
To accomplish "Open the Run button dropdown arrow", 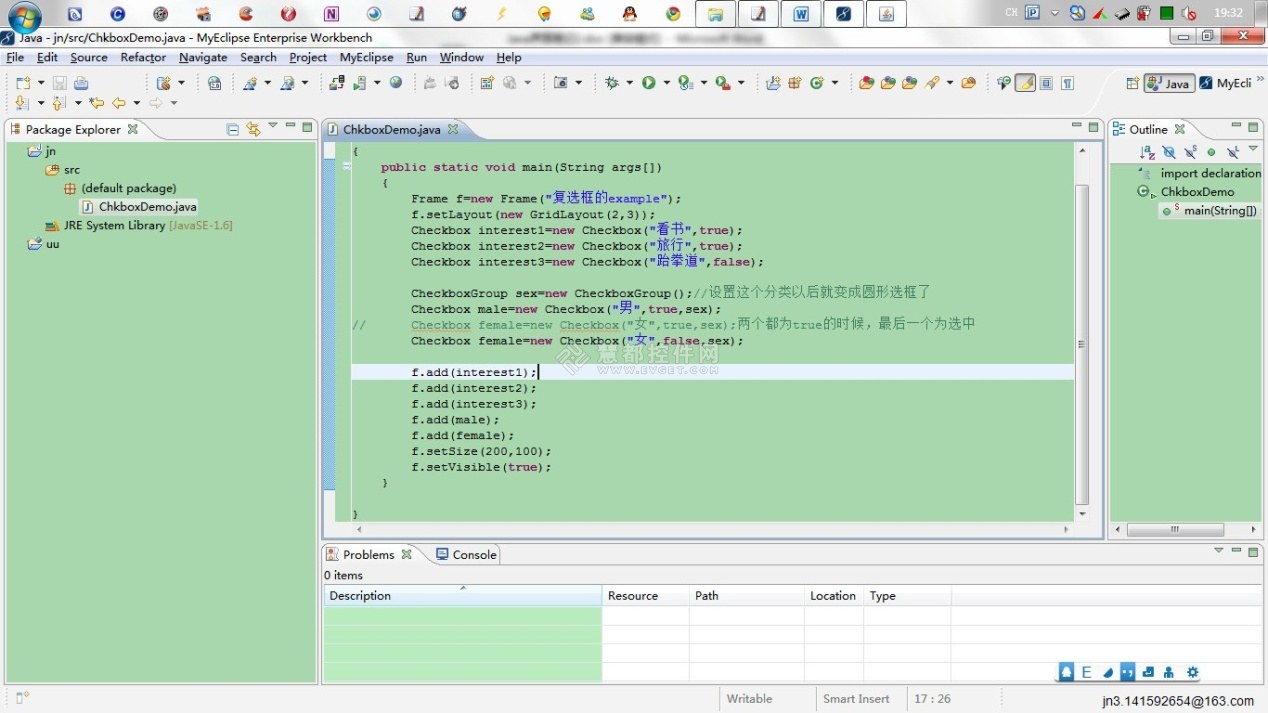I will click(x=666, y=83).
